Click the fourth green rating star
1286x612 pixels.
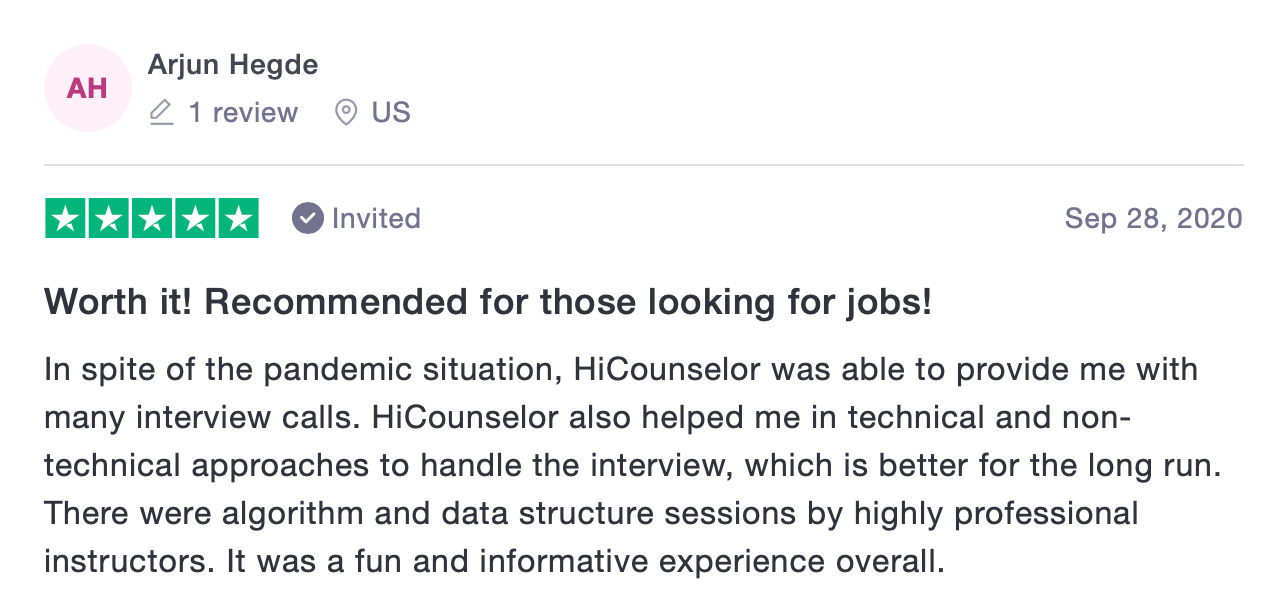coord(195,218)
